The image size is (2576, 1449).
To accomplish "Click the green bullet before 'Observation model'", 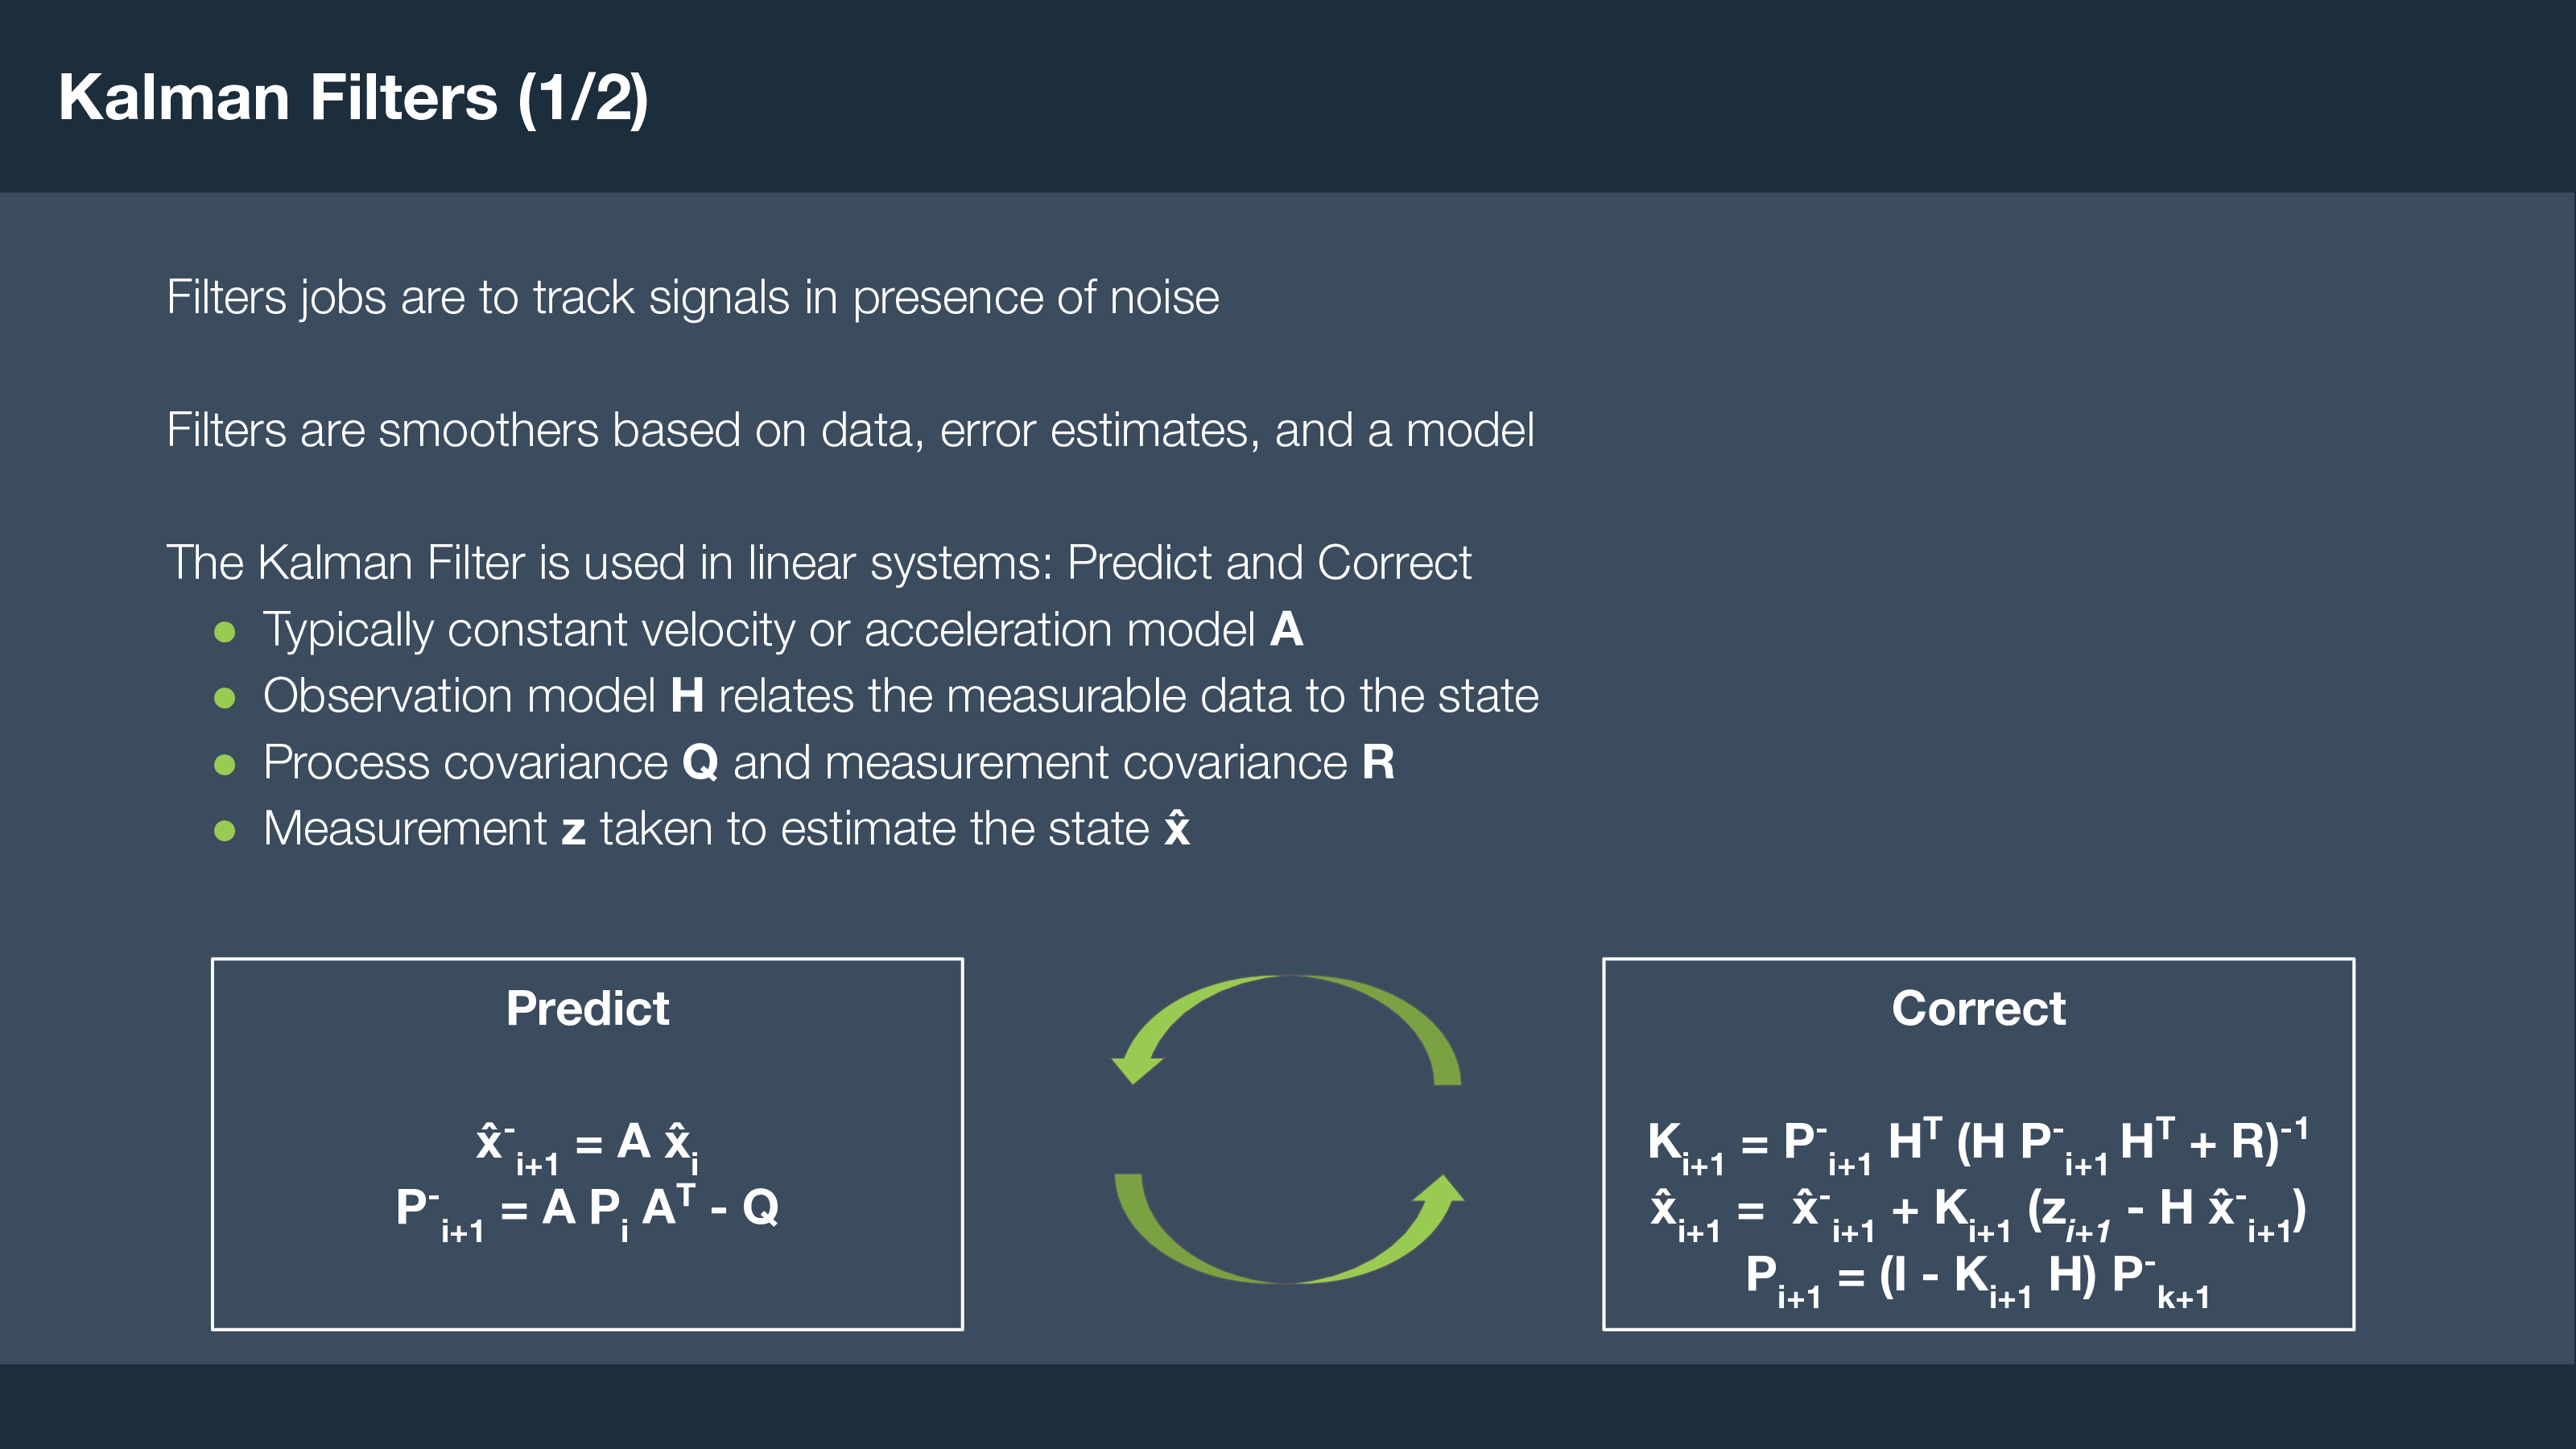I will click(x=225, y=698).
